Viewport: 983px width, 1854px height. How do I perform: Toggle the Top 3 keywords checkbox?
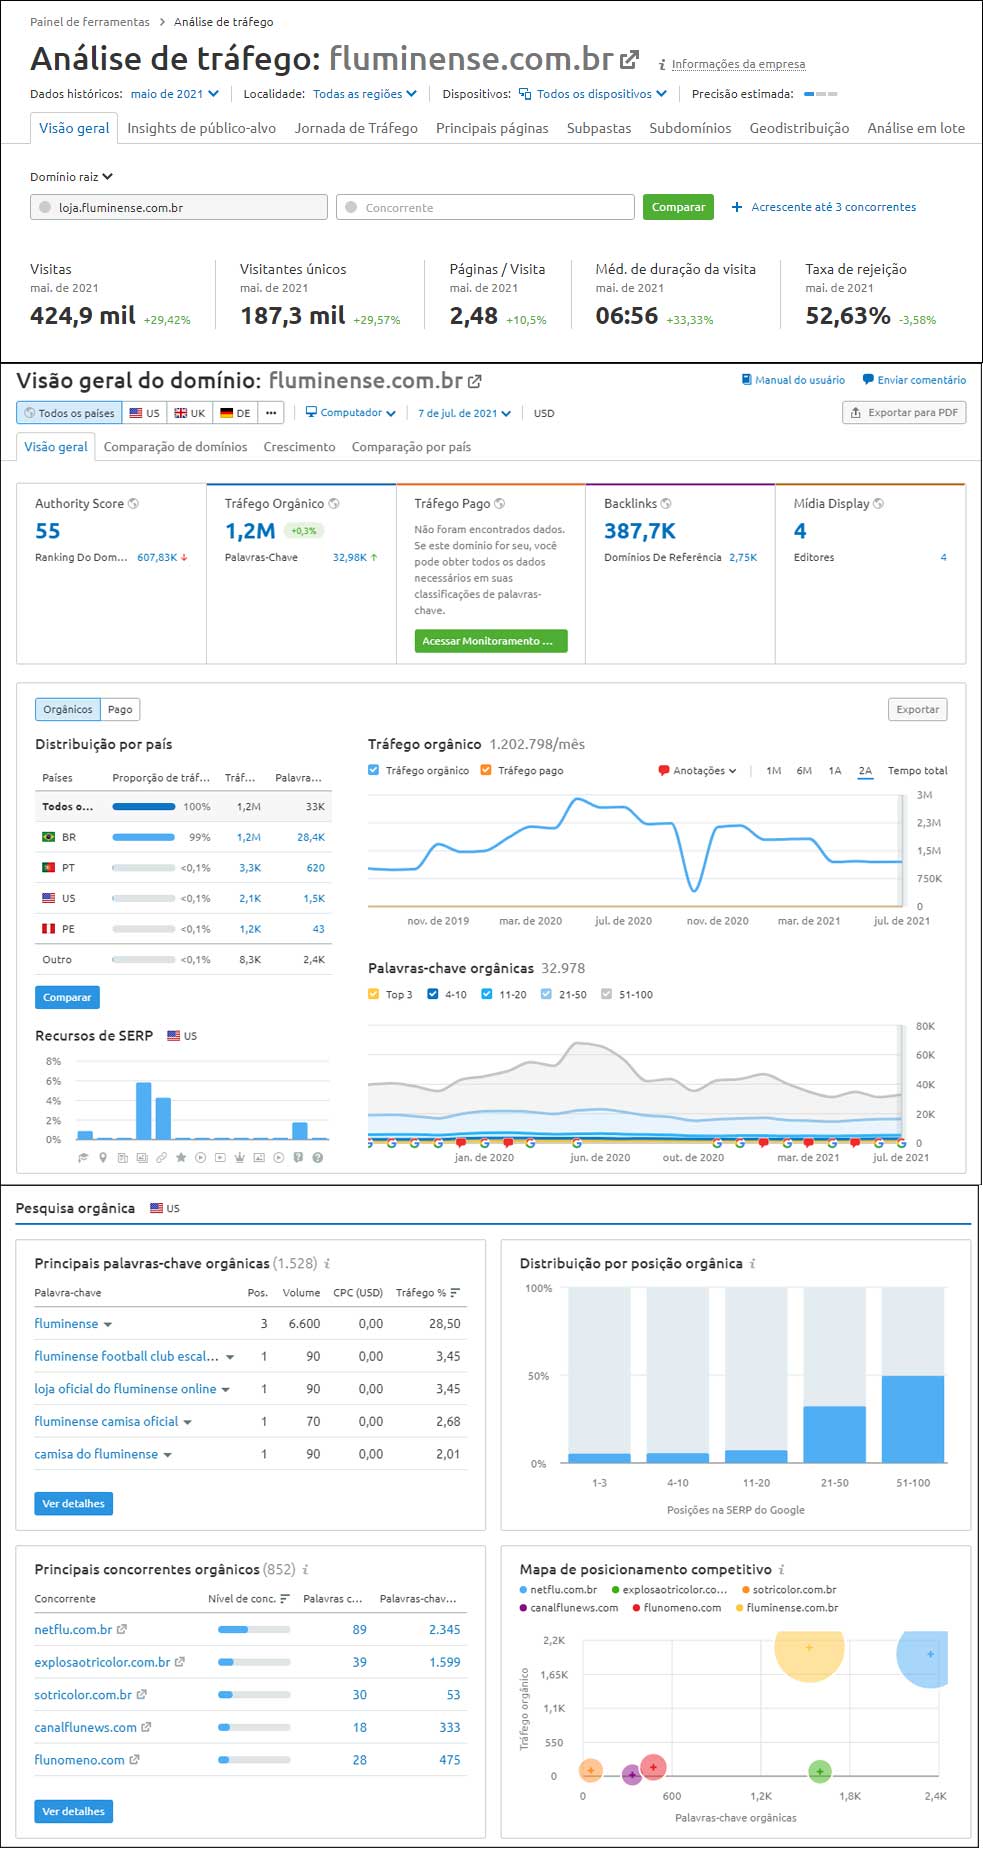point(374,994)
